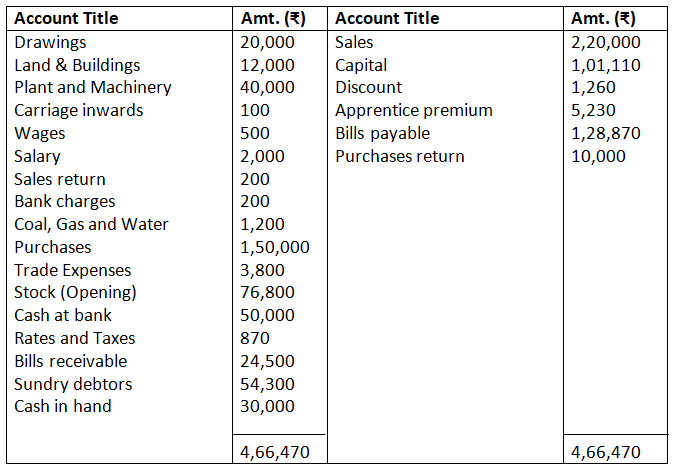The width and height of the screenshot is (676, 468).
Task: Select the Plant and Machinery cell
Action: point(92,87)
